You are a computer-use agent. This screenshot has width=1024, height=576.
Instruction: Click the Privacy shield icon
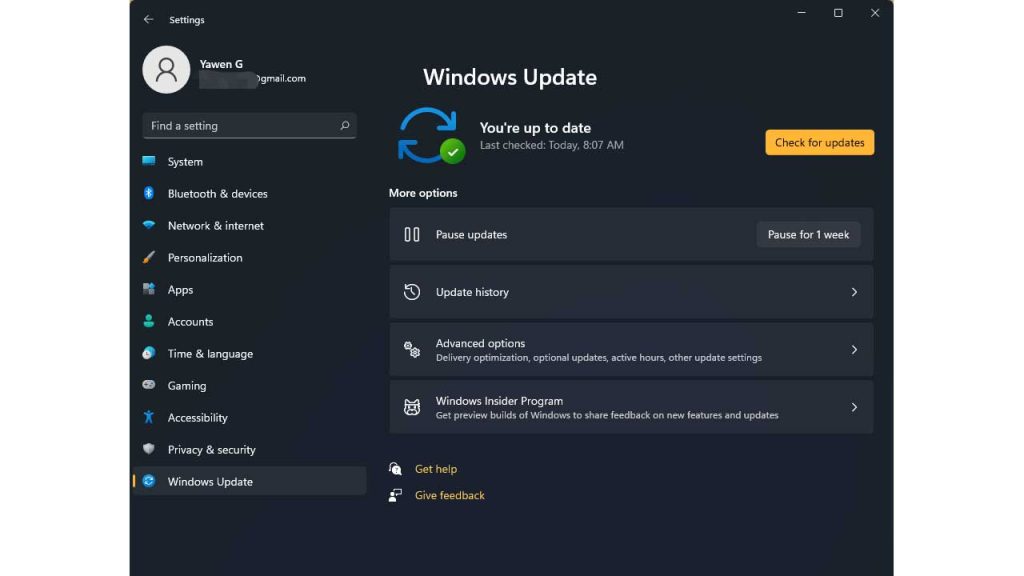(x=149, y=449)
